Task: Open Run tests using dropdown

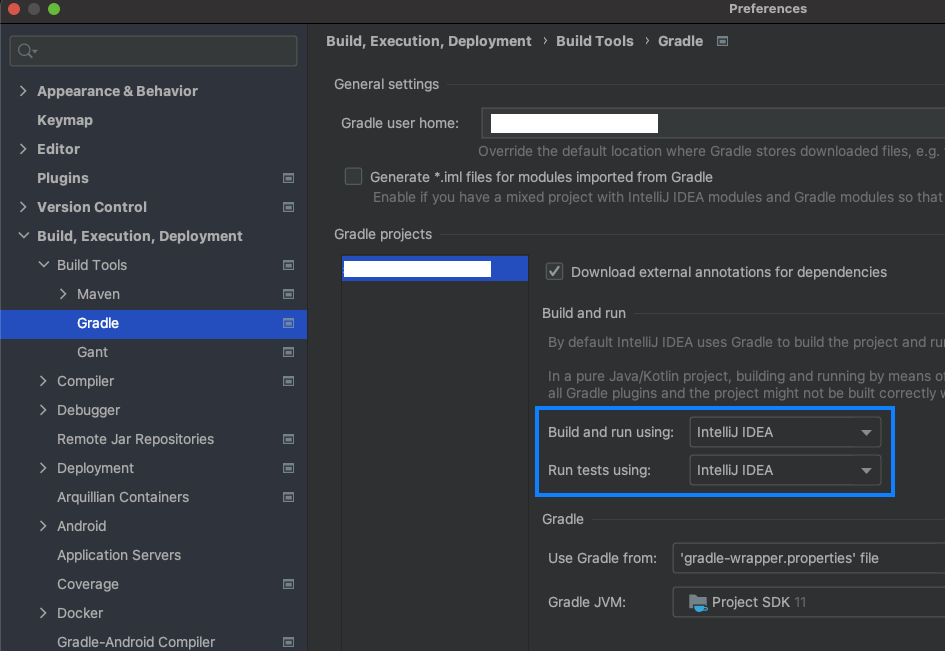Action: coord(785,470)
